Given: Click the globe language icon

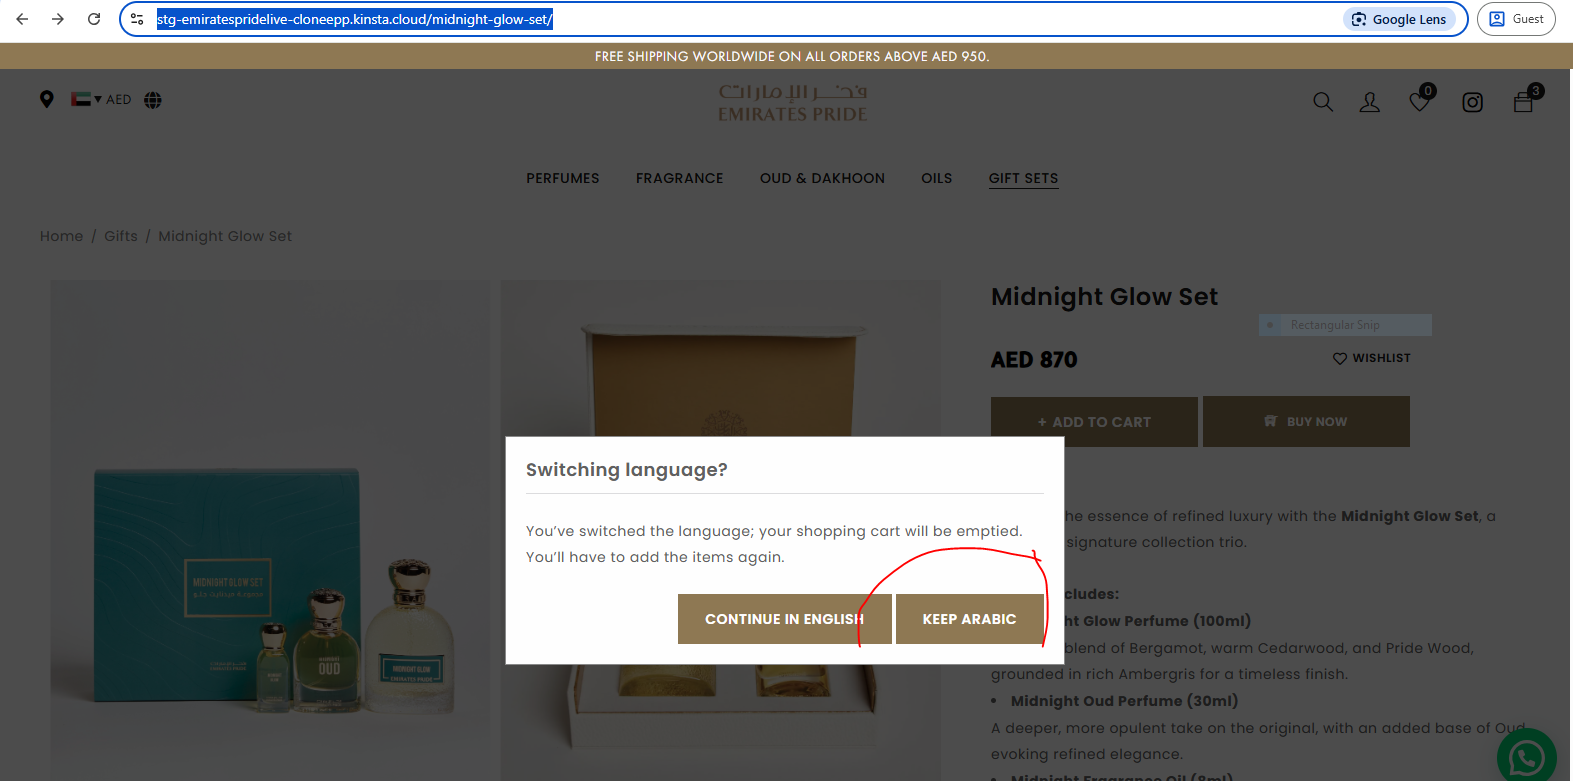Looking at the screenshot, I should click(153, 100).
